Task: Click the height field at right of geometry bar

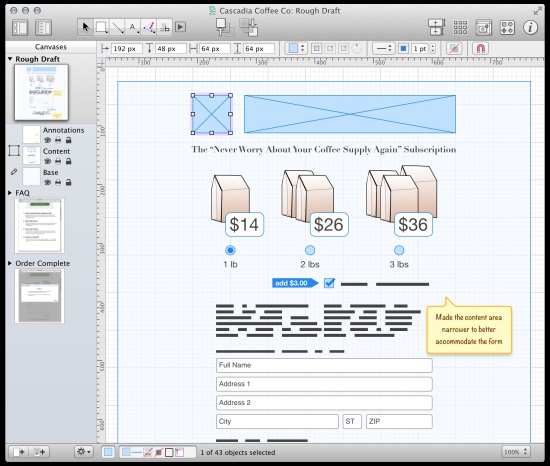Action: (259, 48)
